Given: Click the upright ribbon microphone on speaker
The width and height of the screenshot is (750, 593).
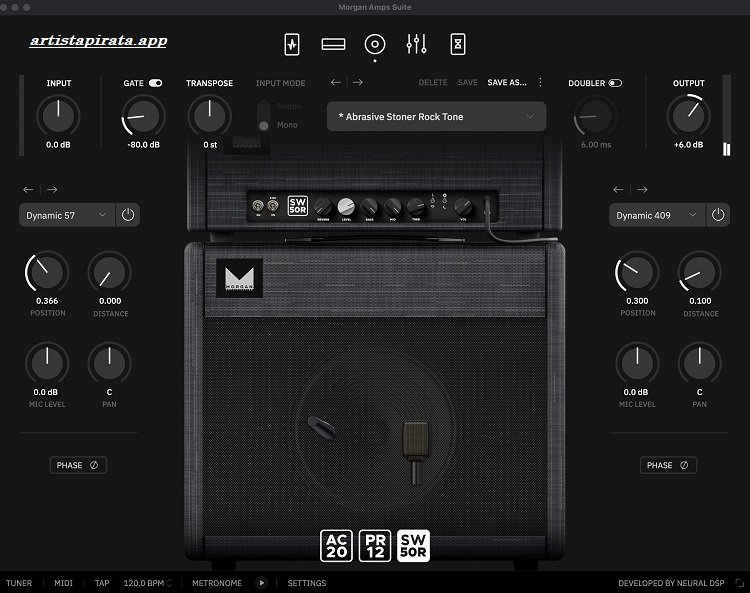Looking at the screenshot, I should coord(415,452).
